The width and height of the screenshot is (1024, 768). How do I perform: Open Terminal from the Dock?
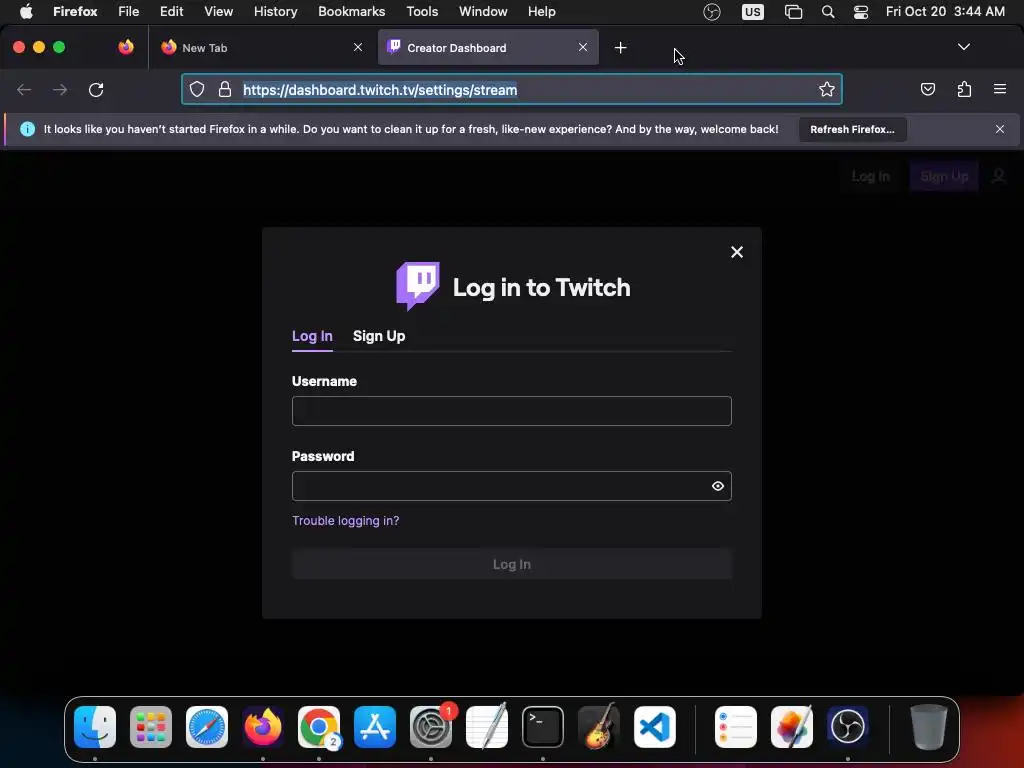point(543,727)
